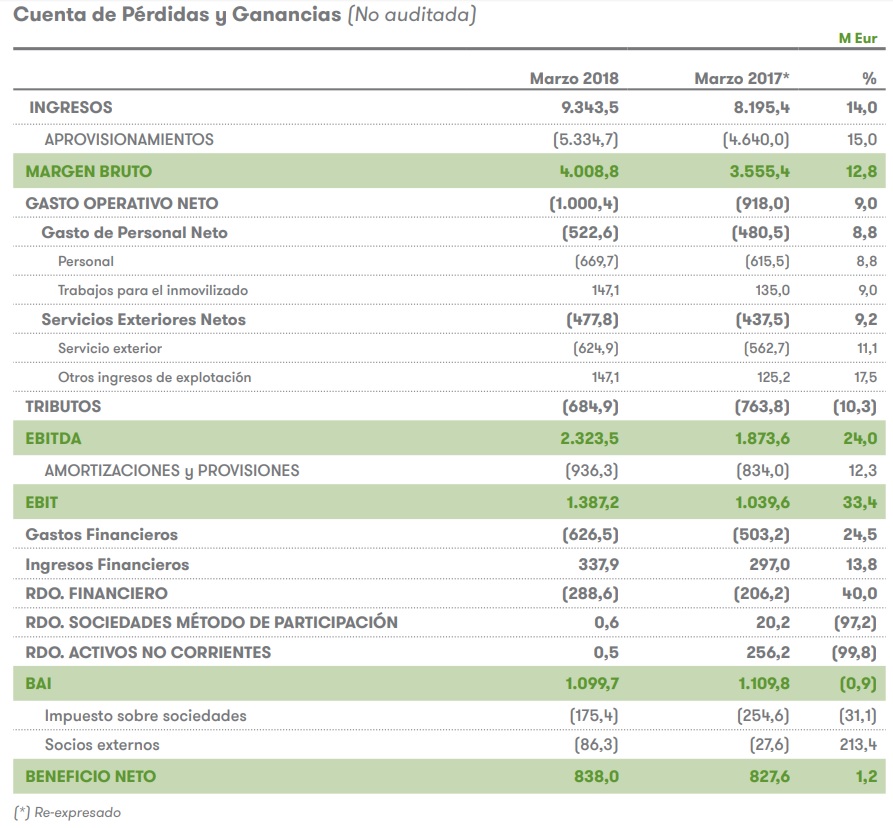Select the 'Marzo 2017*' column header
The width and height of the screenshot is (893, 828).
pyautogui.click(x=742, y=78)
